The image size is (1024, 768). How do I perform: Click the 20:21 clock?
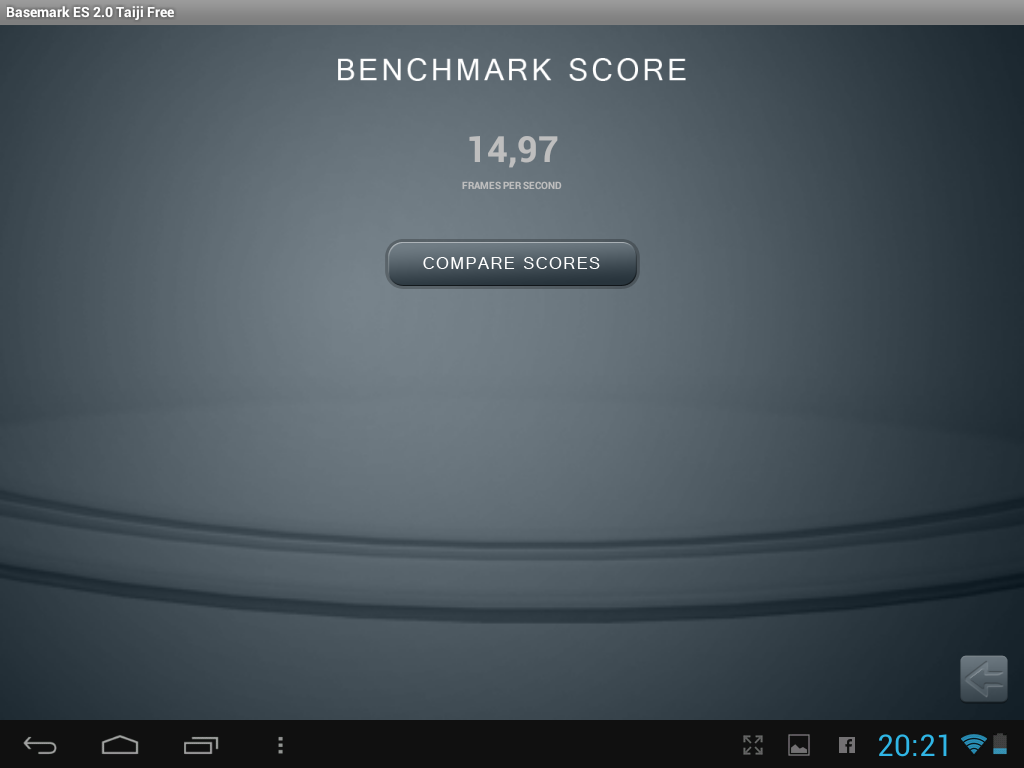pyautogui.click(x=914, y=745)
